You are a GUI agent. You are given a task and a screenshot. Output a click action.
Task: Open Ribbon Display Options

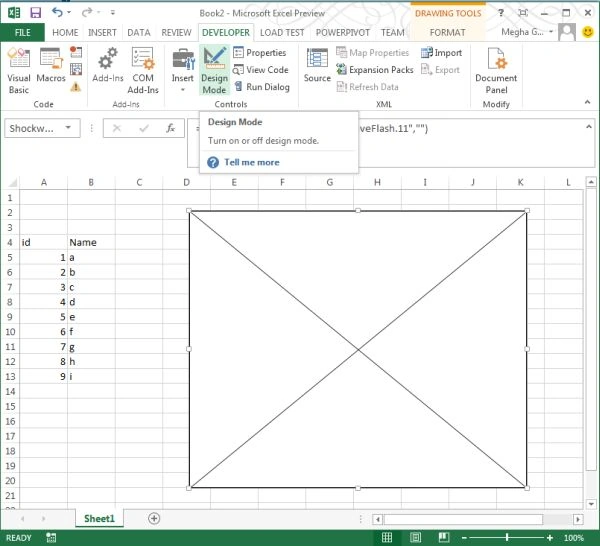[x=523, y=13]
